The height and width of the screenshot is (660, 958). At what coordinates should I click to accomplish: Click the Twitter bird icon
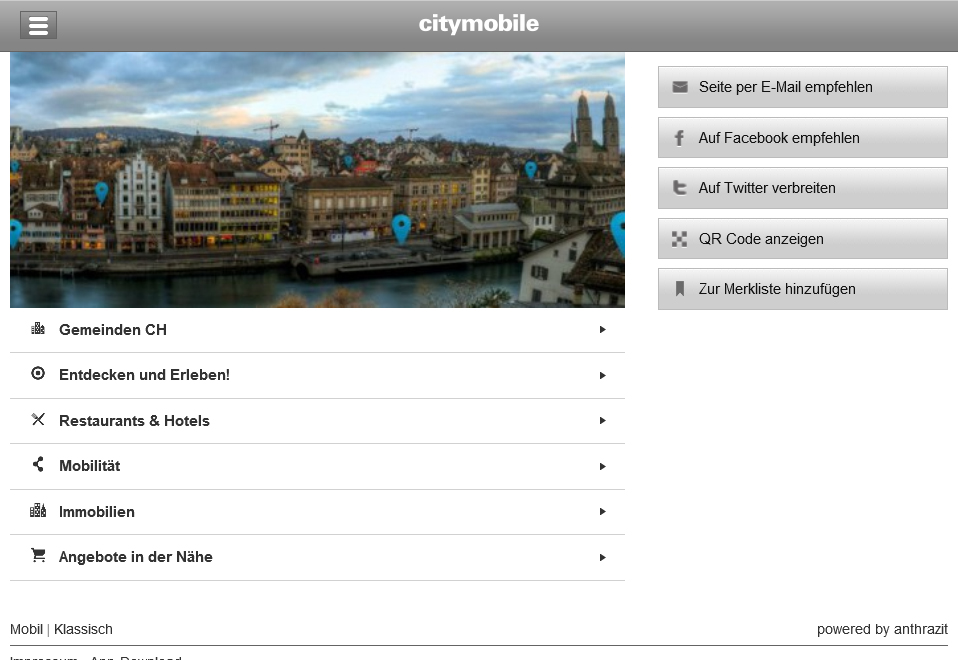[679, 188]
